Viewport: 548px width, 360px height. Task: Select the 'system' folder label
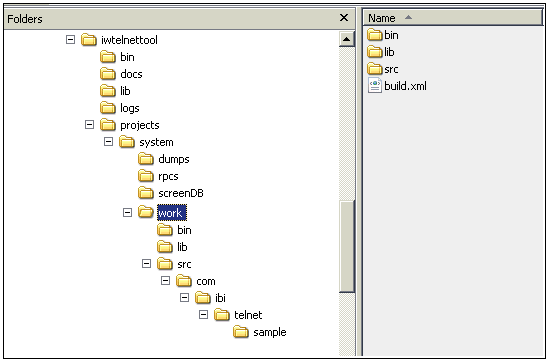coord(156,143)
